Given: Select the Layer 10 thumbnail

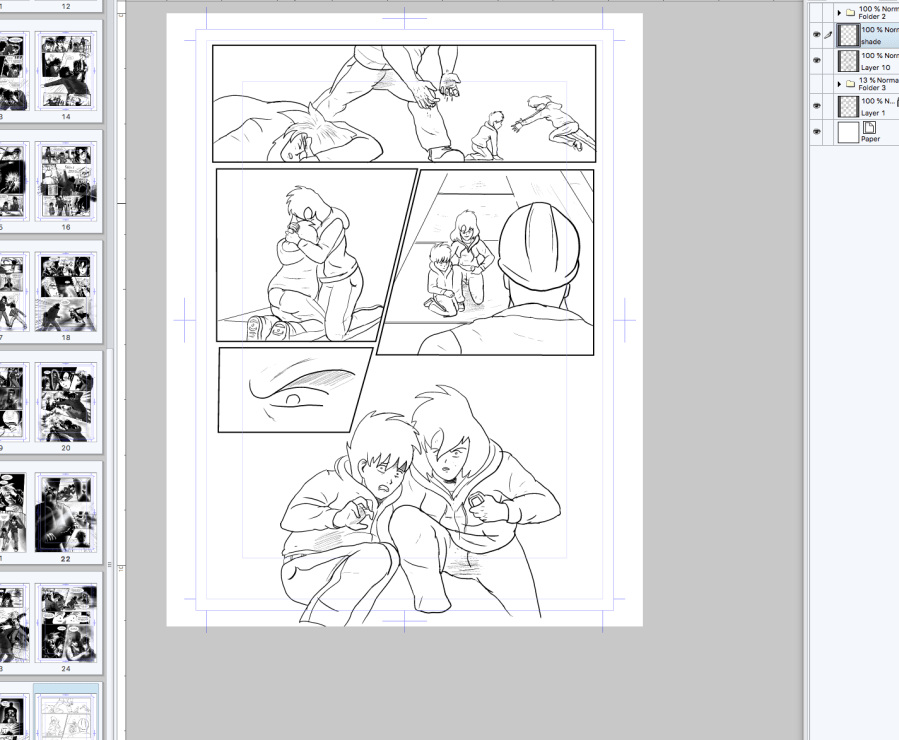Looking at the screenshot, I should (x=848, y=61).
